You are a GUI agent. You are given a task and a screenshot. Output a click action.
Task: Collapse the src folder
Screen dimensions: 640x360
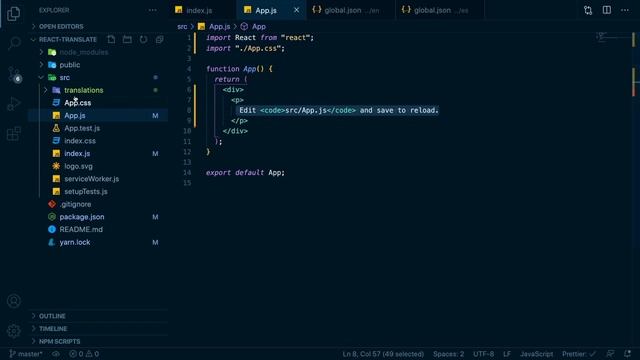[x=98, y=78]
